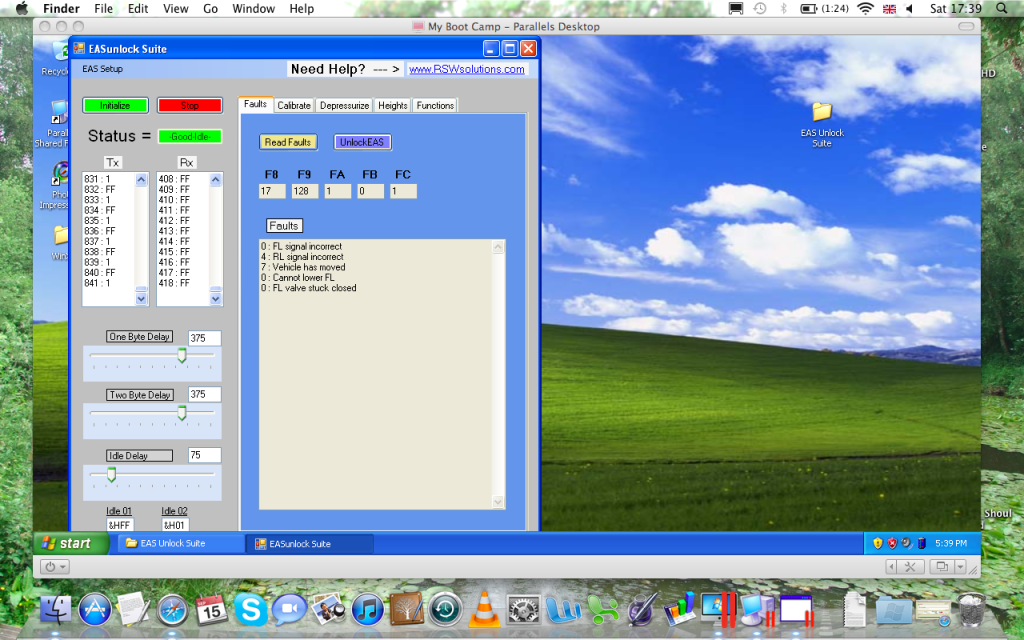
Task: Click the battery status icon
Action: 808,8
